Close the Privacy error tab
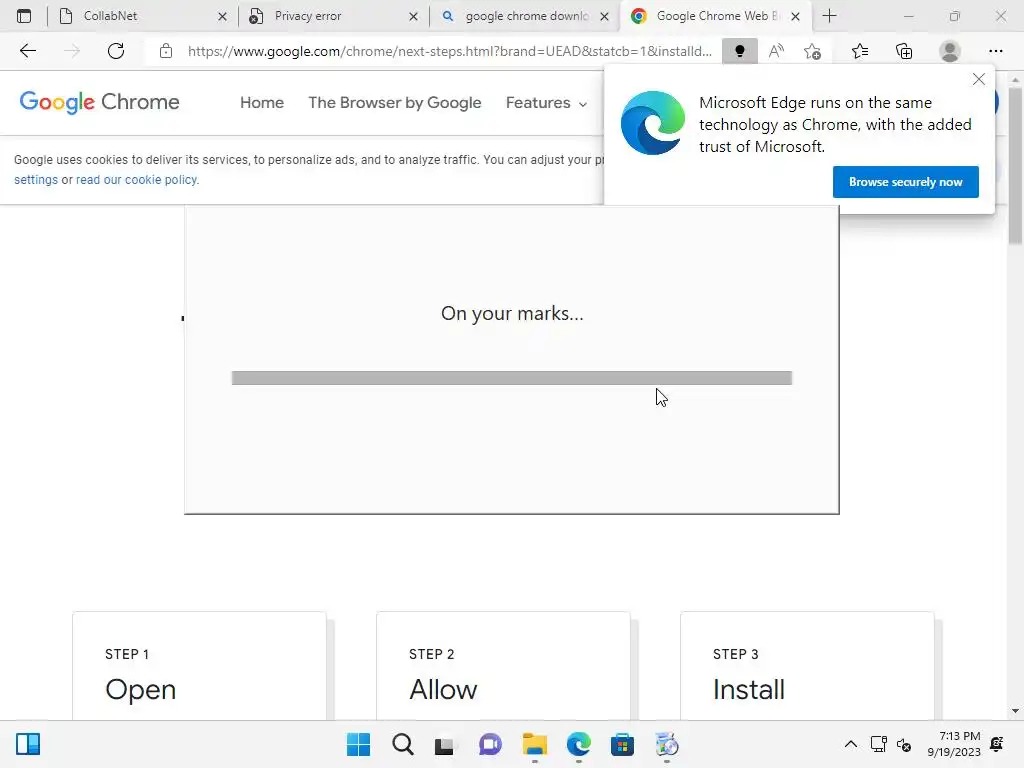The image size is (1024, 768). [x=413, y=16]
